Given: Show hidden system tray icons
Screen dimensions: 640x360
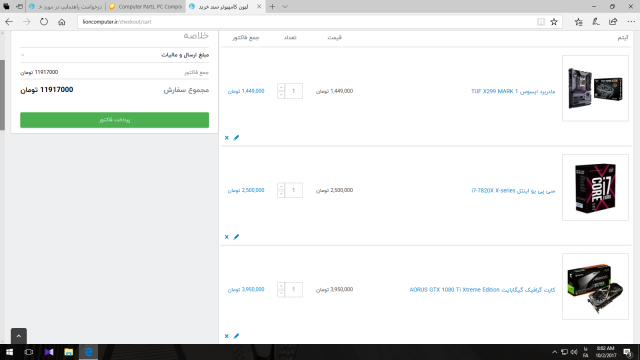Looking at the screenshot, I should 554,352.
